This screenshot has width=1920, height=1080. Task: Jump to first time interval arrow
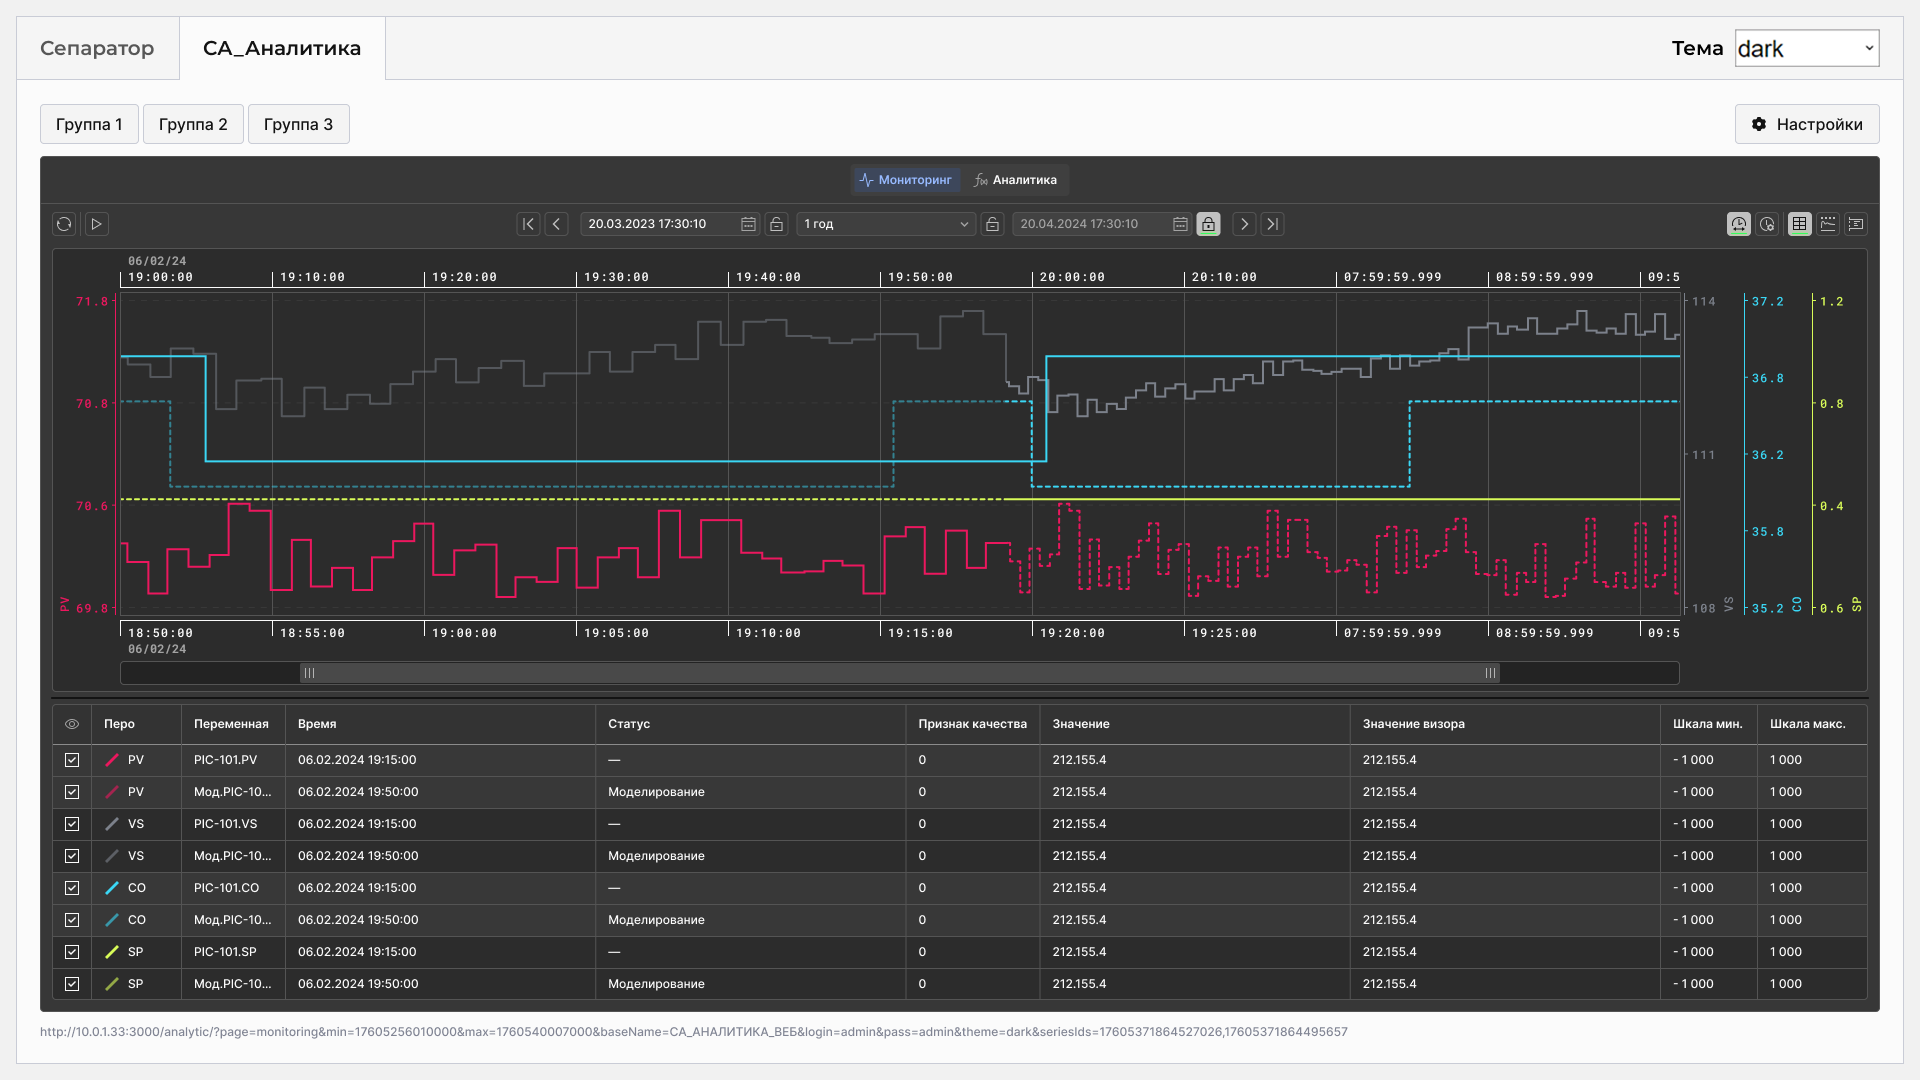click(528, 224)
